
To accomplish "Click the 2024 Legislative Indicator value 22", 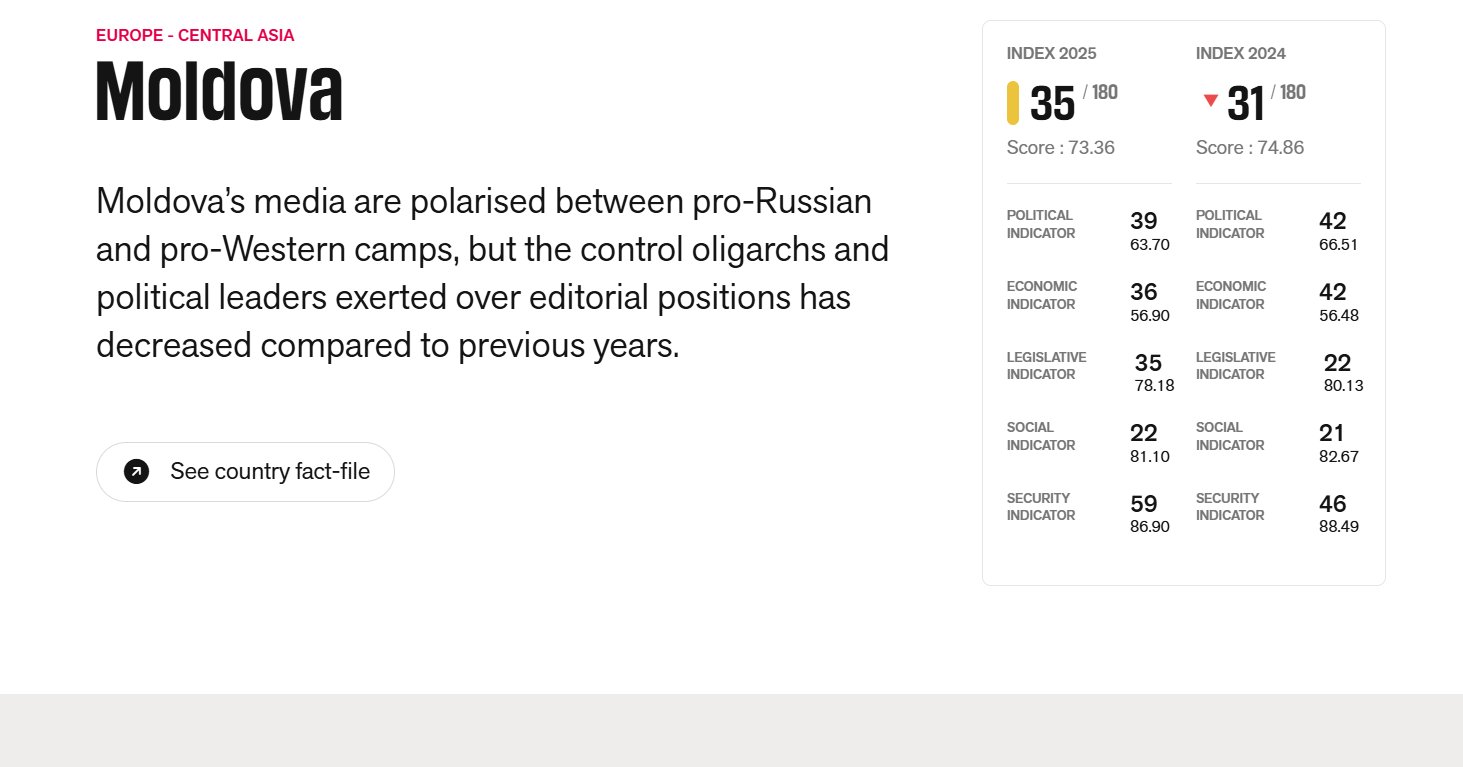I will [1337, 363].
